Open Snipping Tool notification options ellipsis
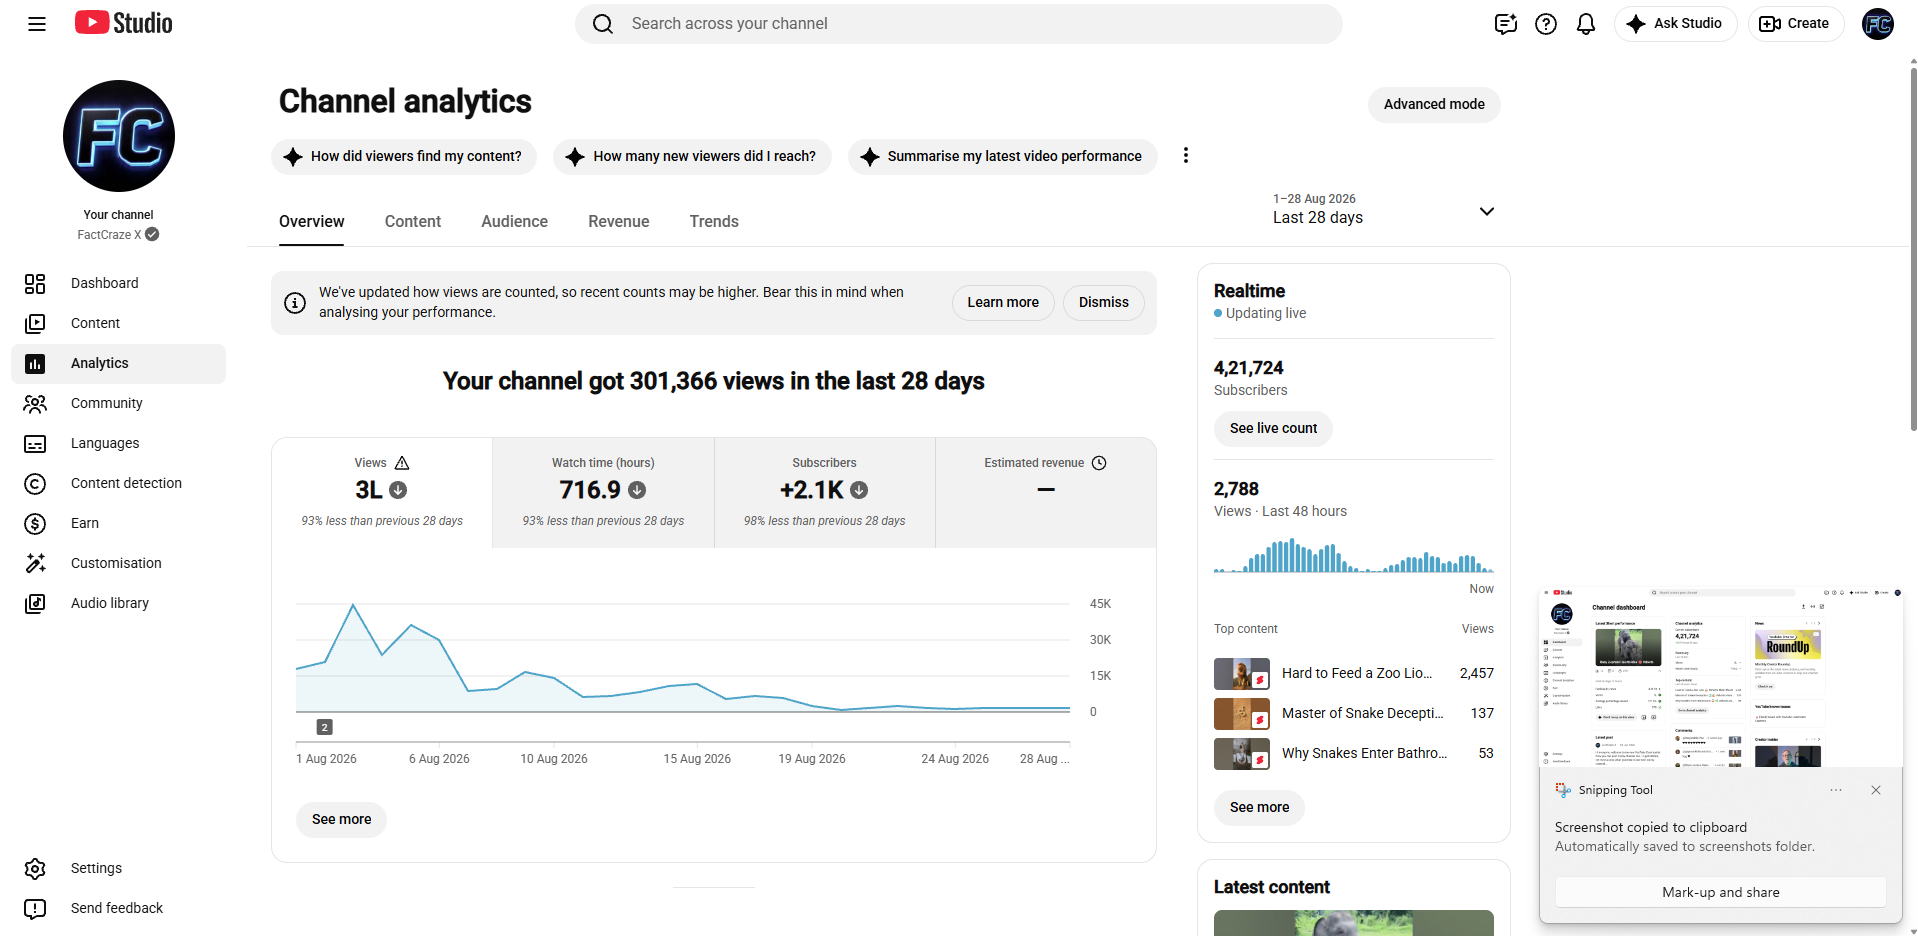 (1836, 790)
